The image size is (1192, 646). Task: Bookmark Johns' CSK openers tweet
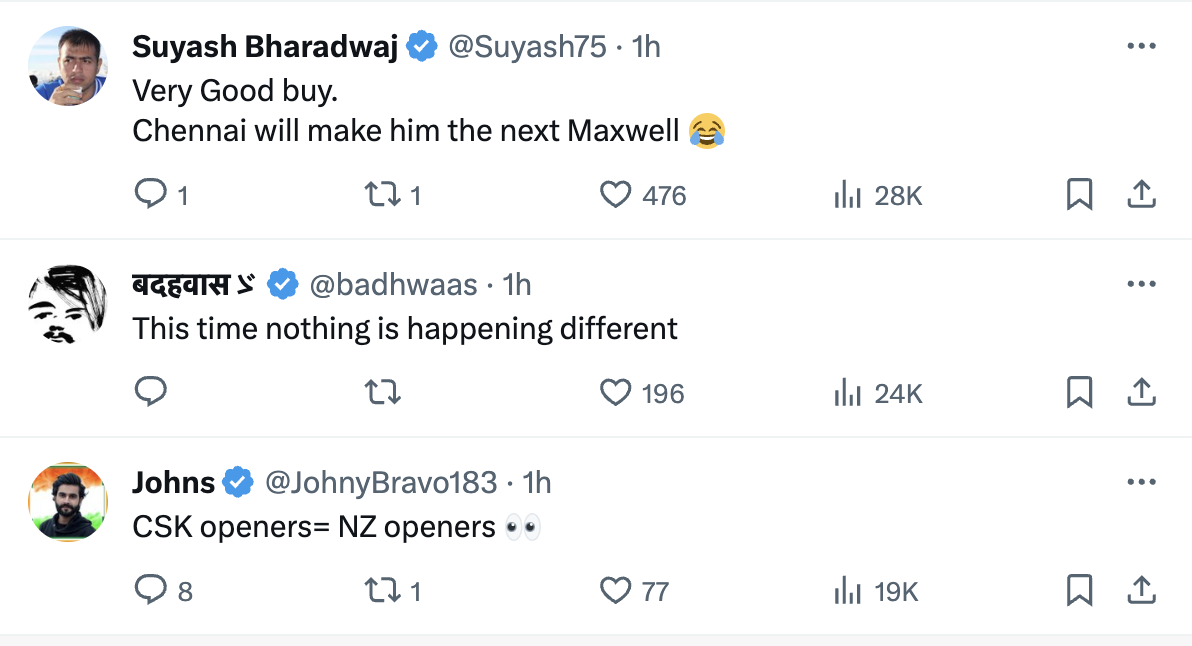[x=1079, y=590]
